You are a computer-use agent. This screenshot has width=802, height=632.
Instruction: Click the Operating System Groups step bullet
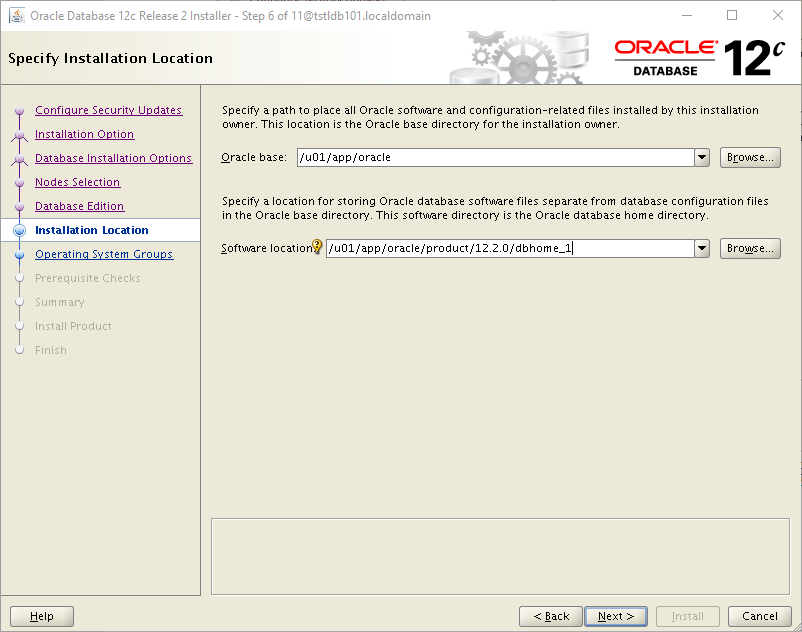coord(19,255)
